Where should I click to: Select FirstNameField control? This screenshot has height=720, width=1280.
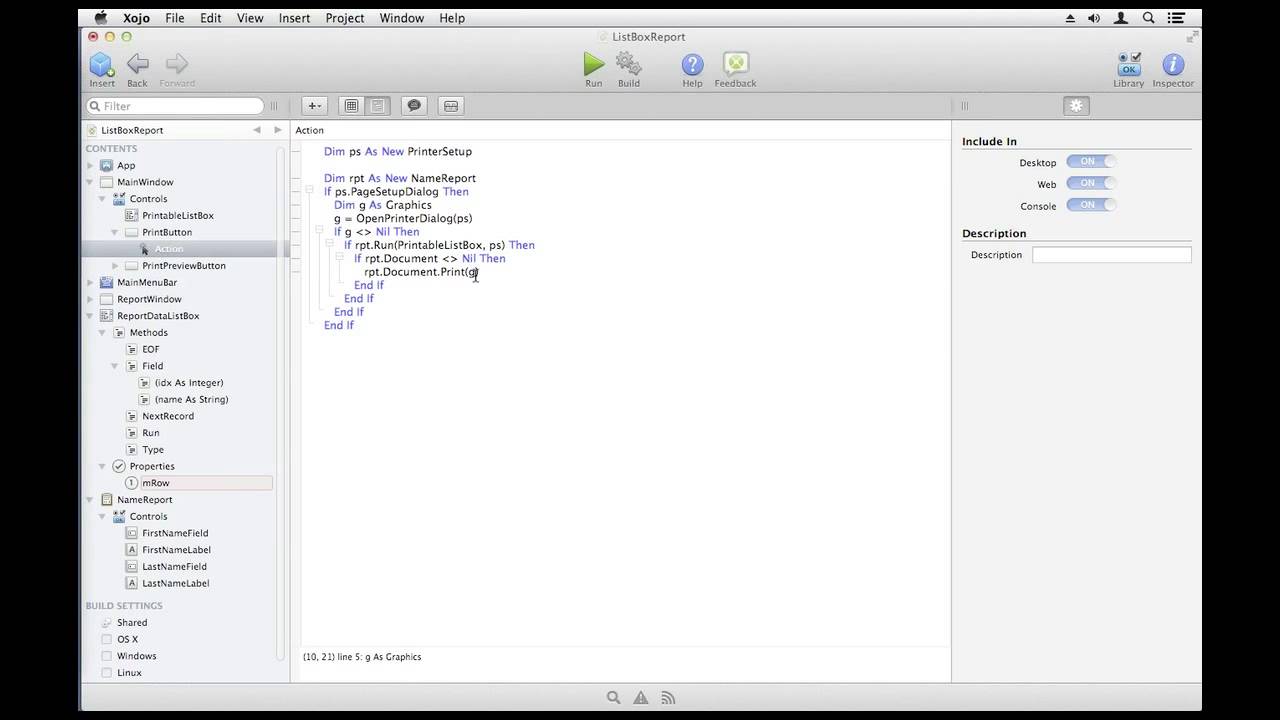coord(175,533)
